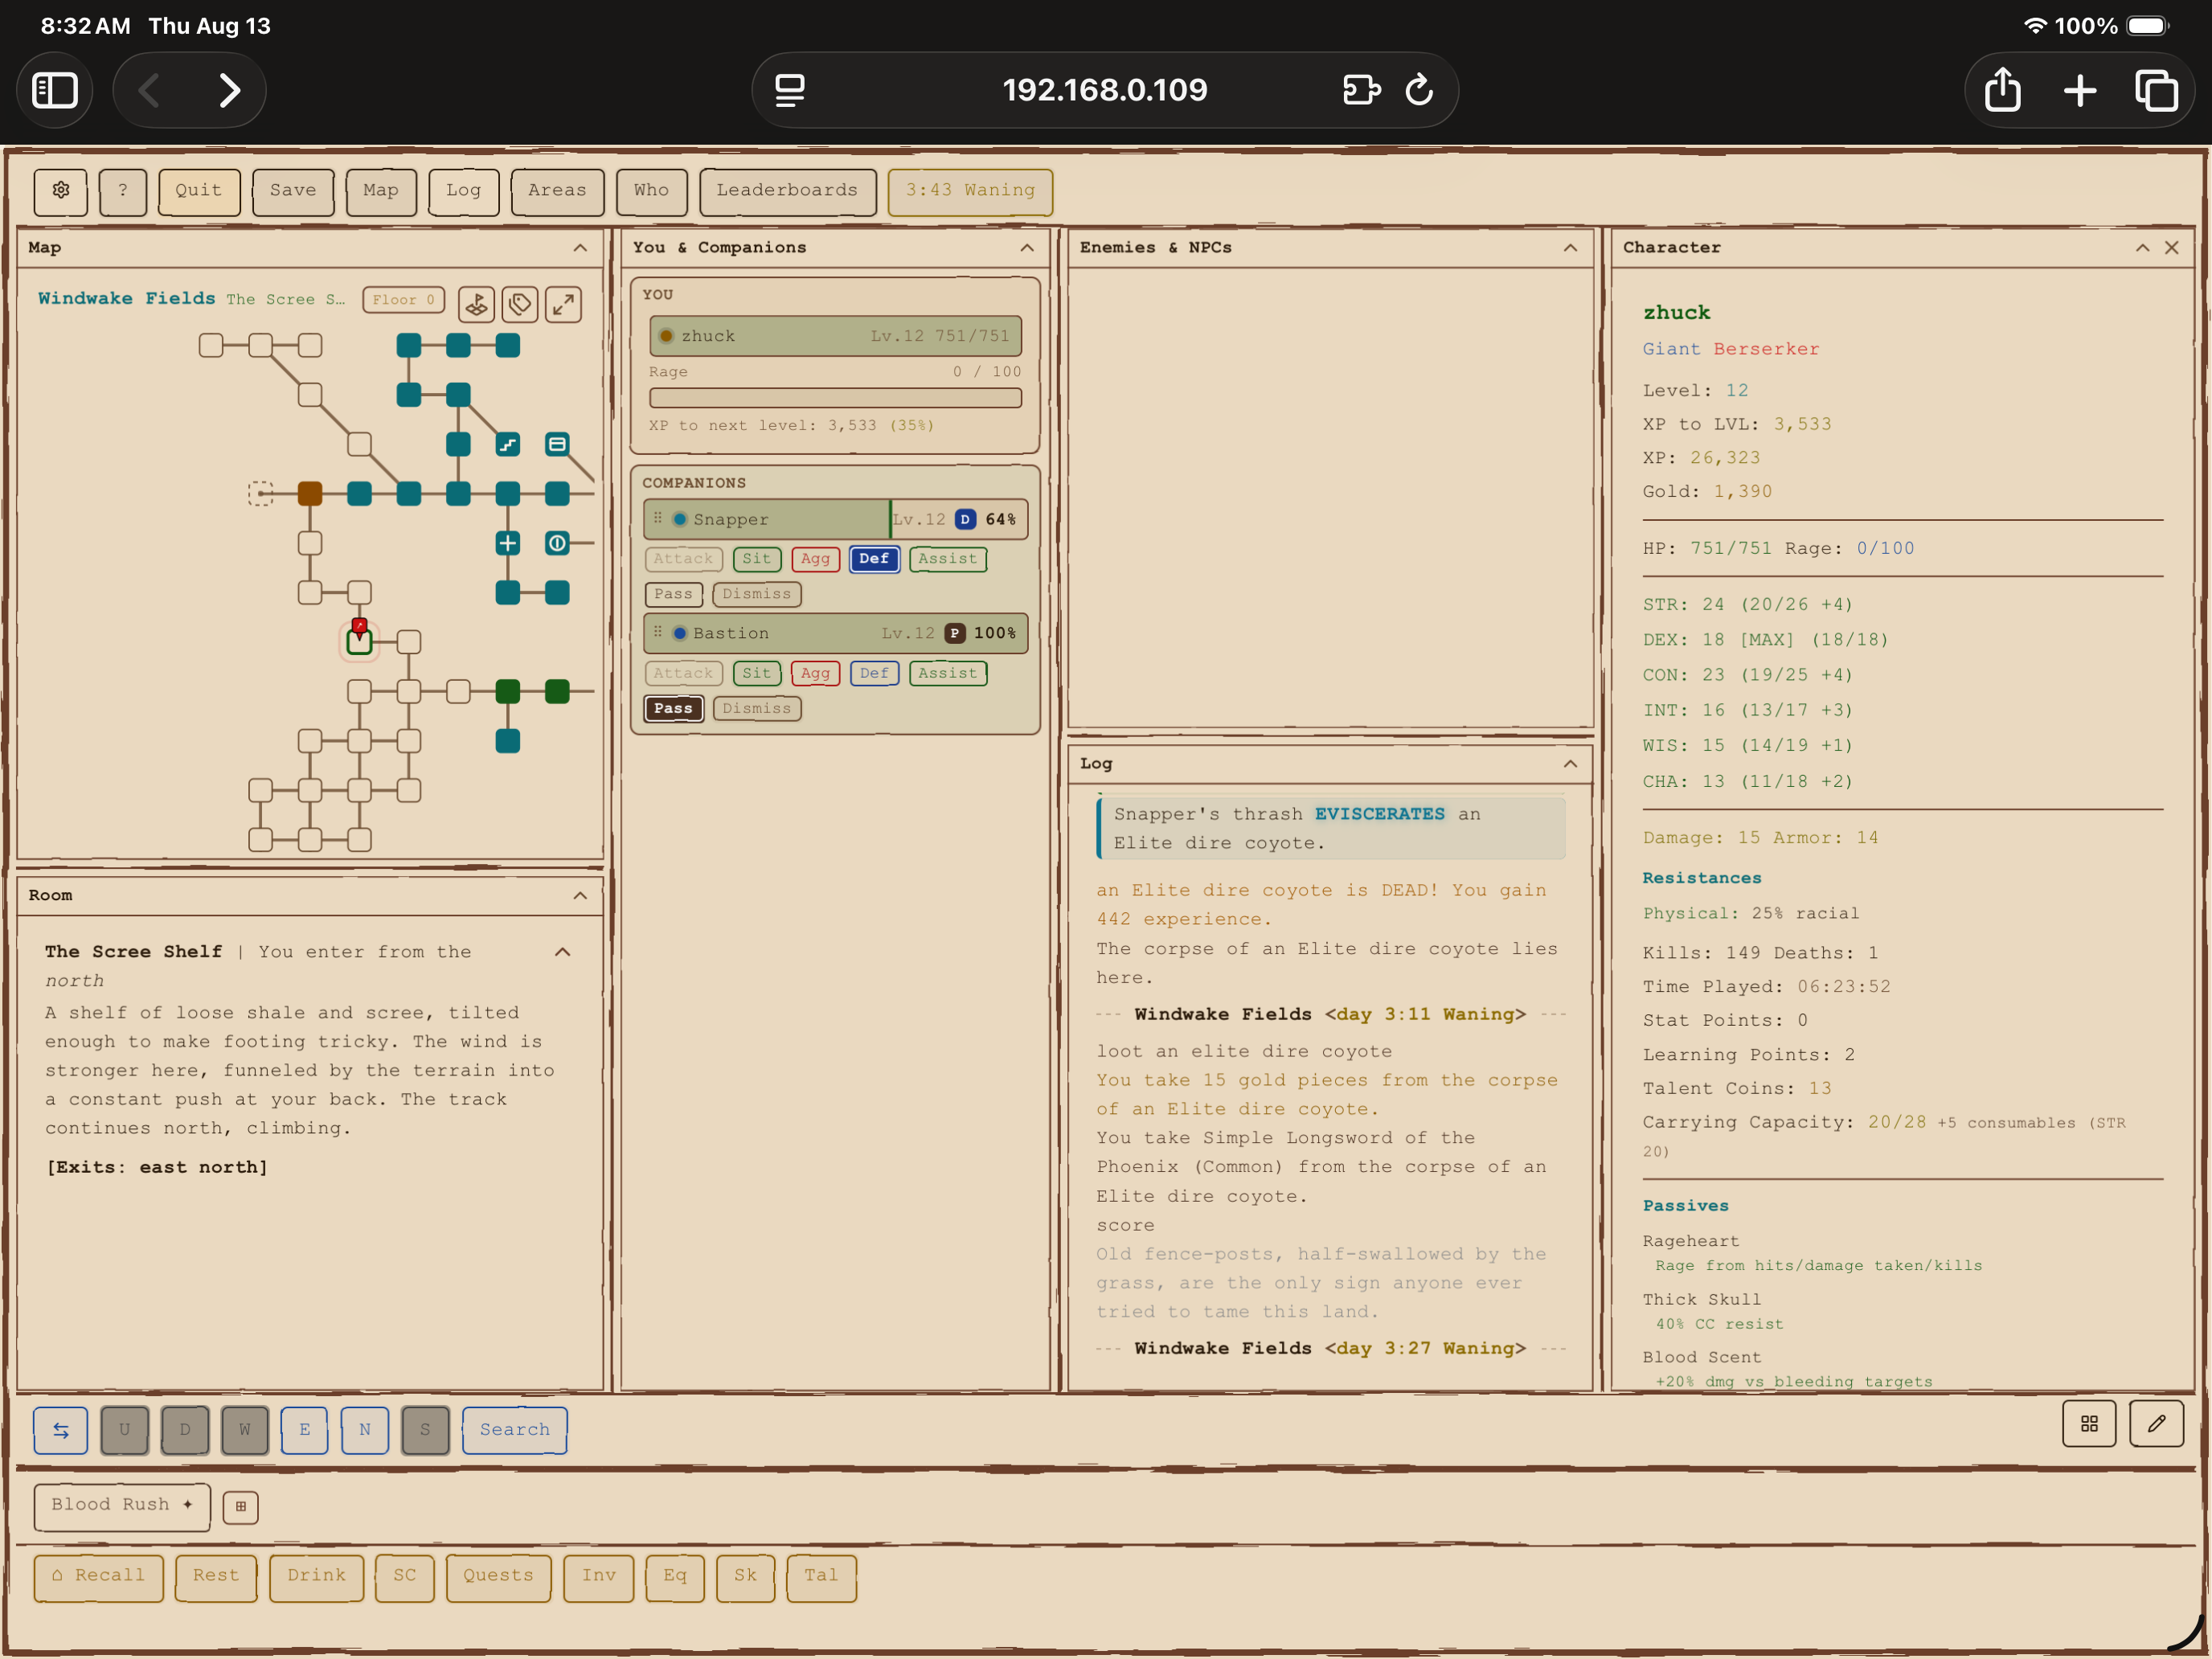Click Snapper's drag handle

658,519
